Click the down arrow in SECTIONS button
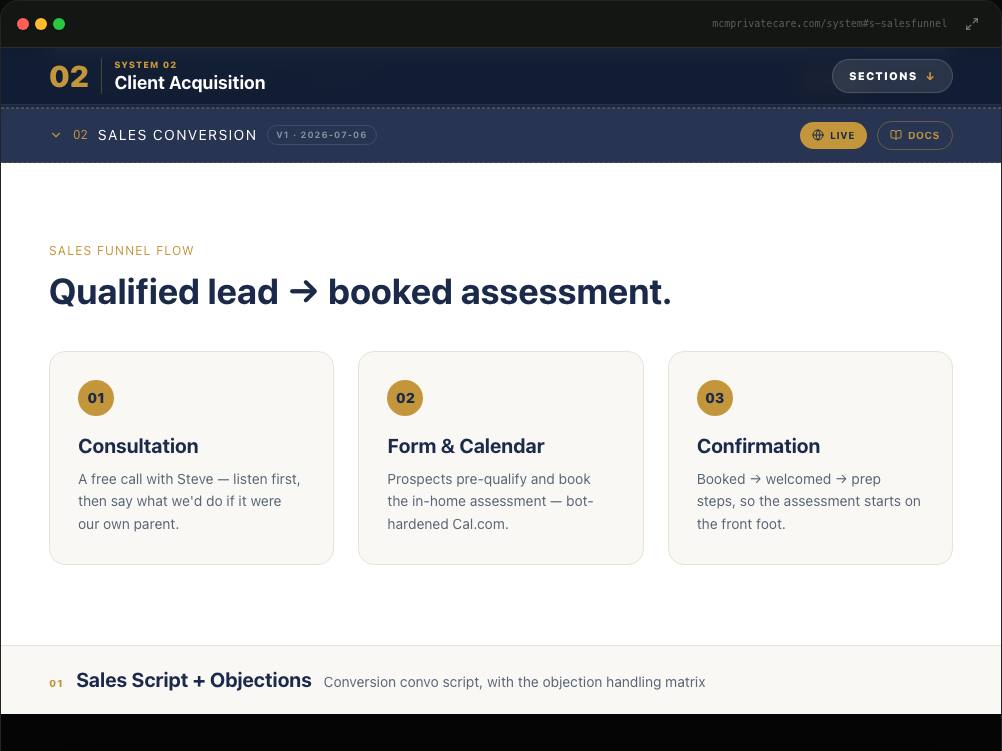 point(930,76)
